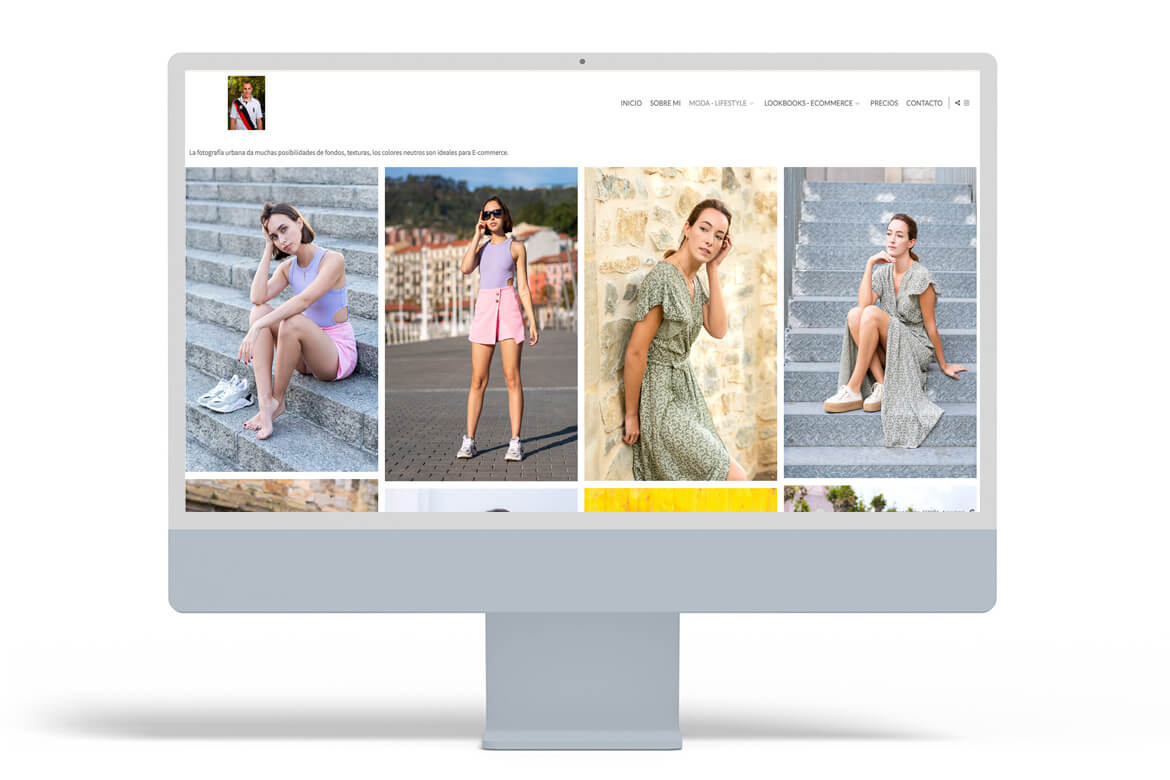Click the photographer logo image
This screenshot has width=1170, height=780.
click(246, 103)
